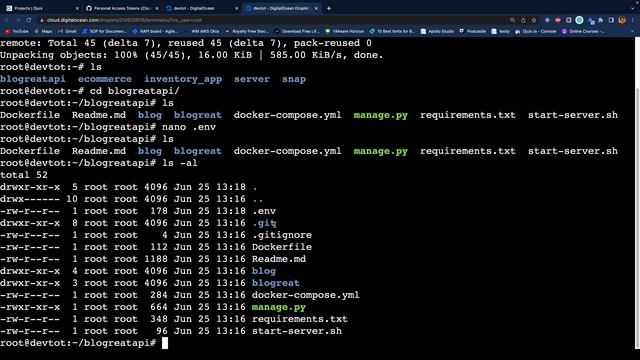
Task: Click the 'Unpacking objects: 100%' output line
Action: coord(192,55)
